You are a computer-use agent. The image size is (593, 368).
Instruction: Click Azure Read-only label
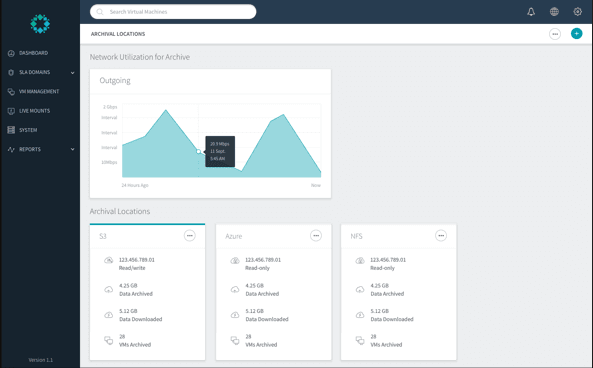(x=257, y=268)
